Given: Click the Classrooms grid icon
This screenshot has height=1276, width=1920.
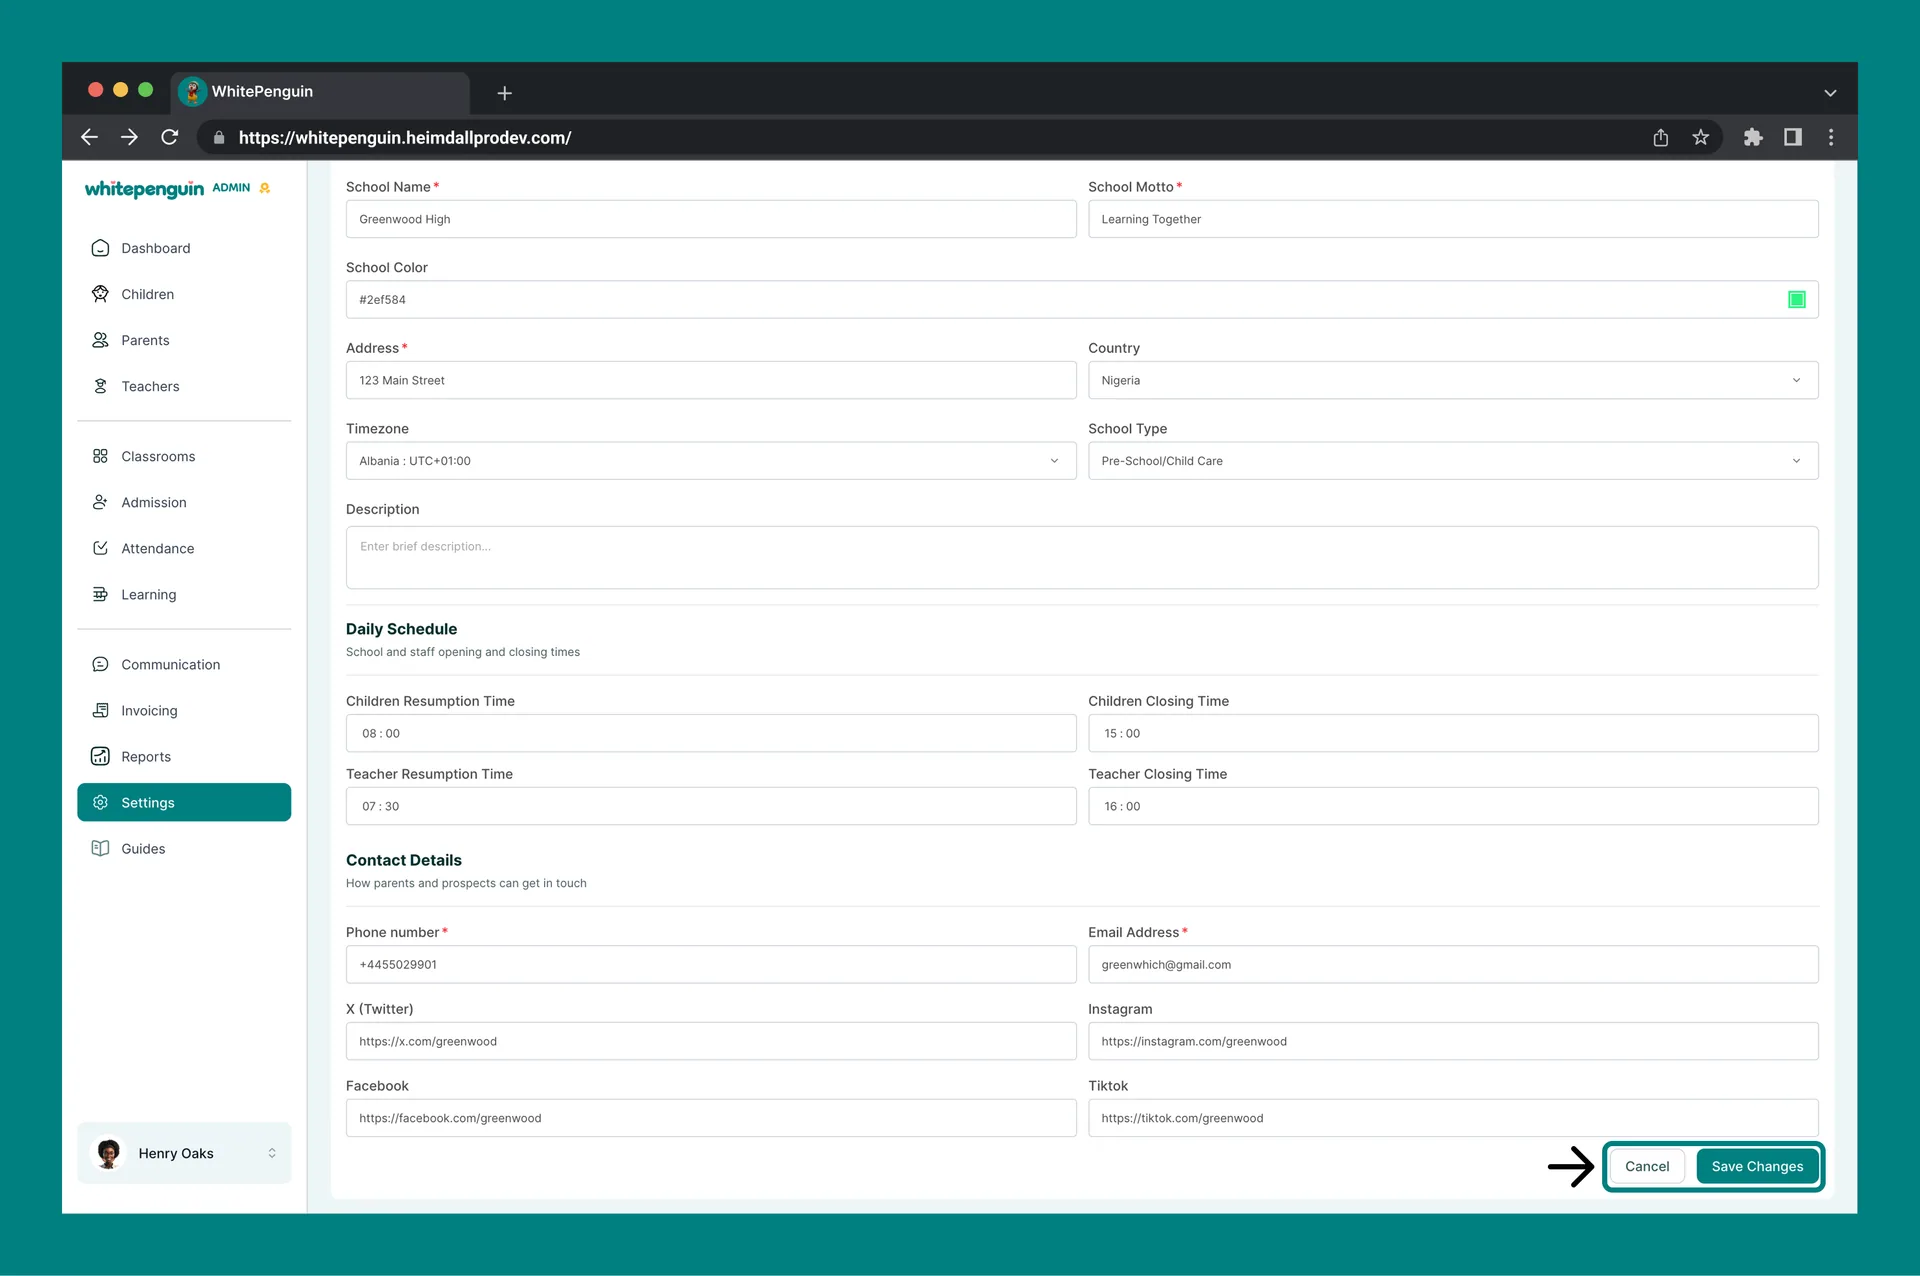Looking at the screenshot, I should tap(100, 456).
